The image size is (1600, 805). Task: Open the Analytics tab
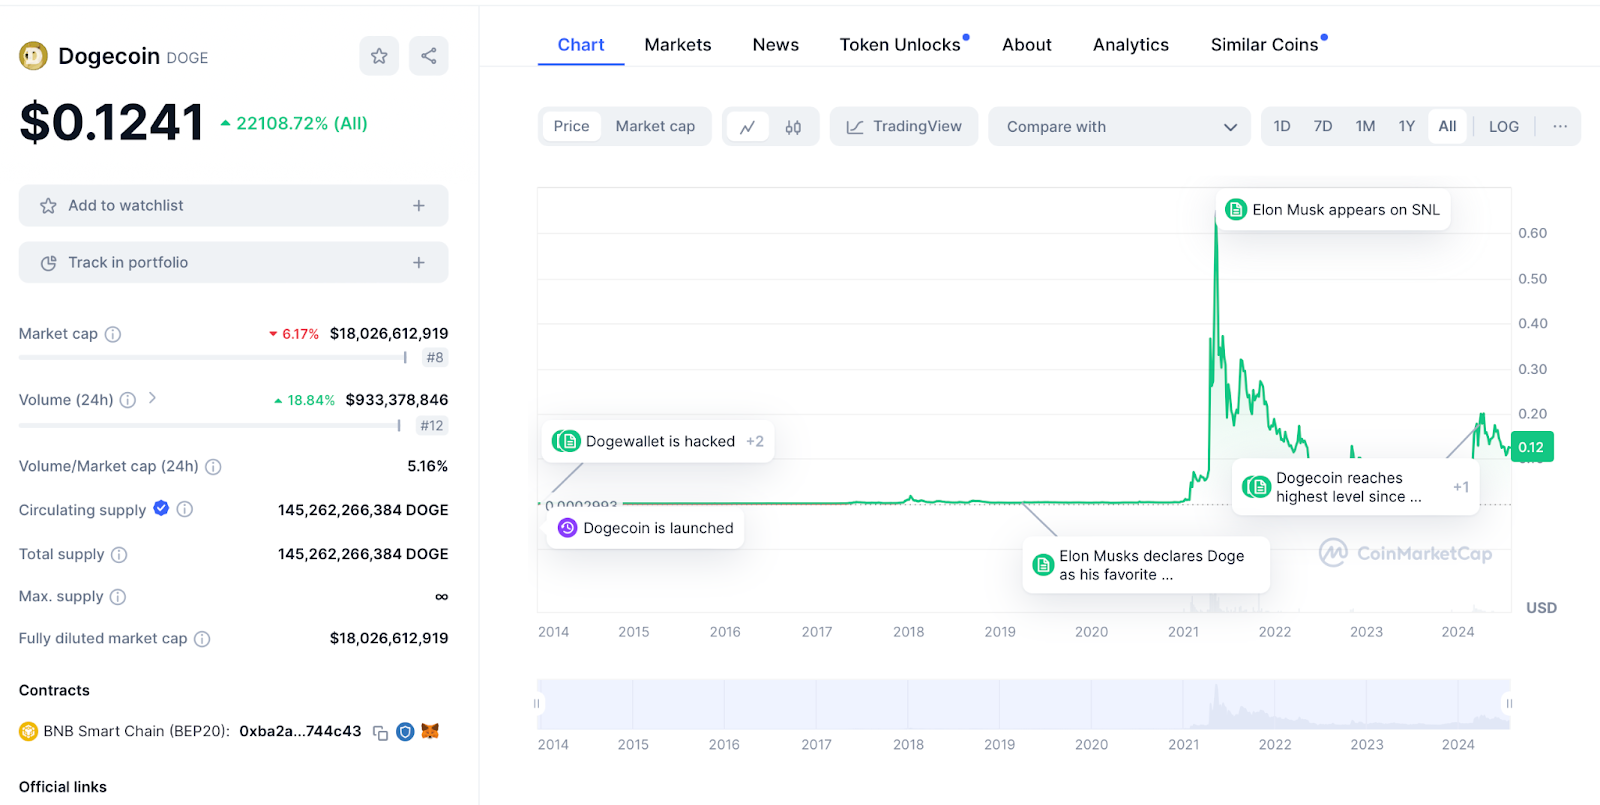pyautogui.click(x=1131, y=45)
